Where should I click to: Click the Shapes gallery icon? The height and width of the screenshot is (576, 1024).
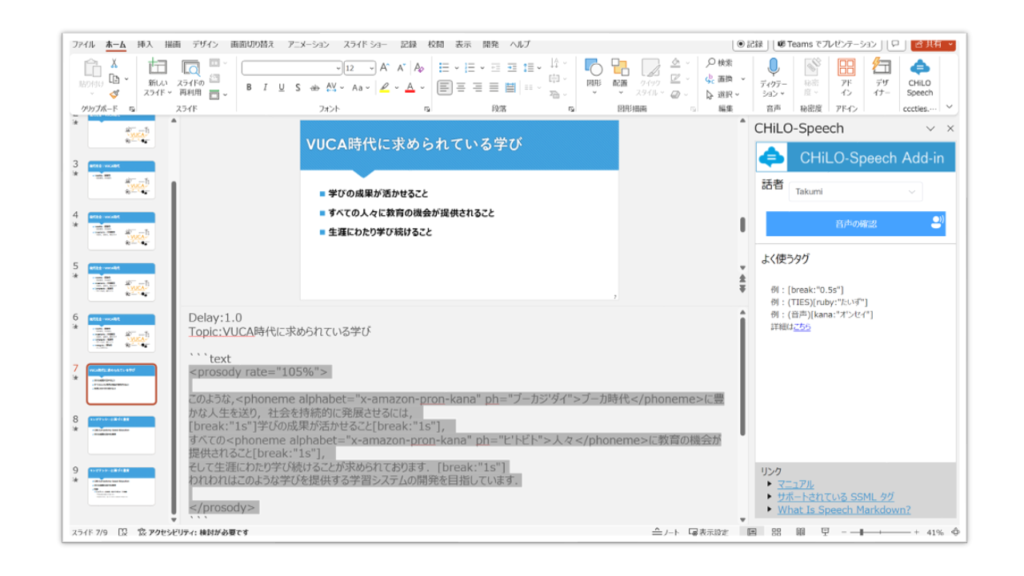(x=593, y=67)
